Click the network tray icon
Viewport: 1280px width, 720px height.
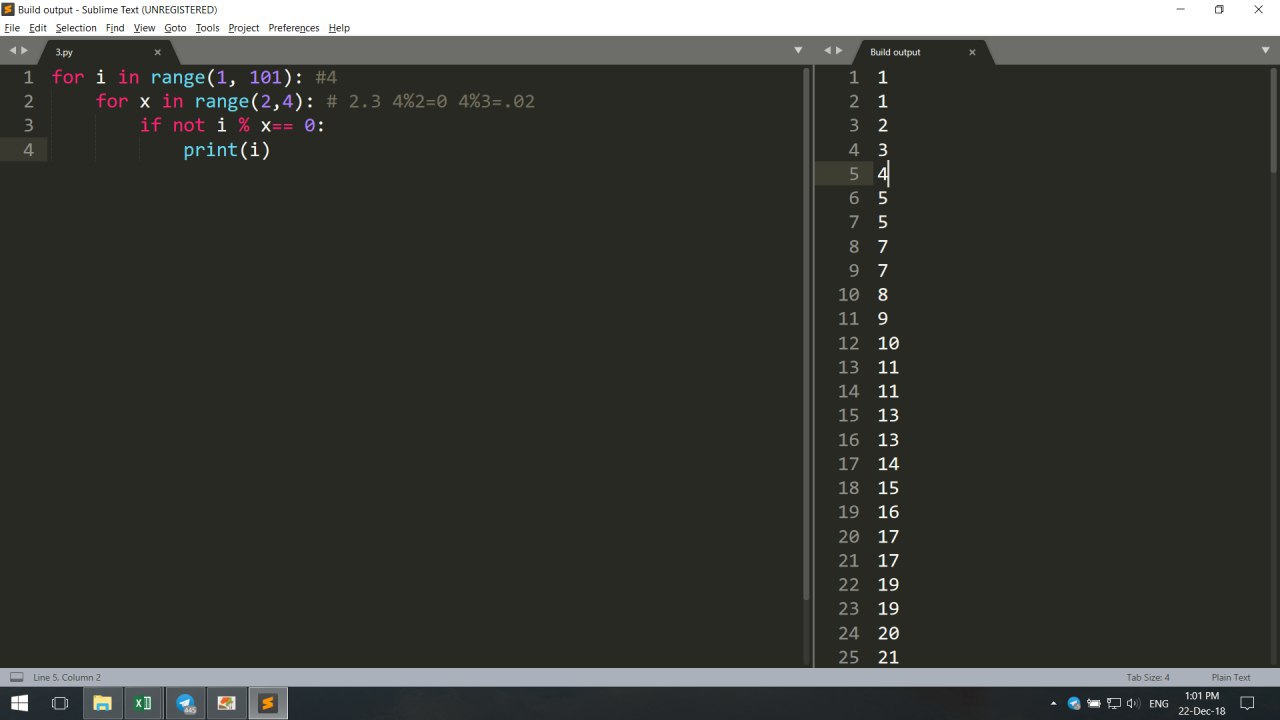coord(1114,704)
